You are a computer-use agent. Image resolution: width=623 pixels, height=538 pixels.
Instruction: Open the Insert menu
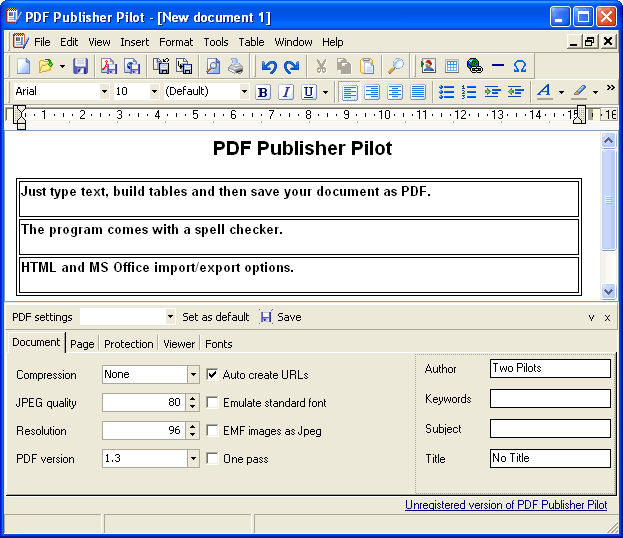(x=135, y=42)
